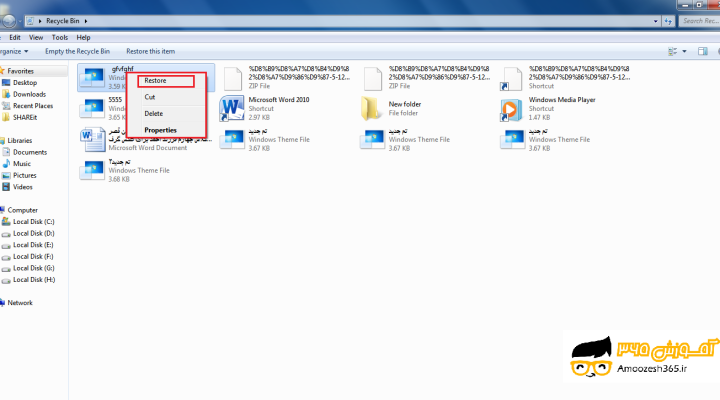
Task: Open the view options dropdown arrow
Action: pos(684,51)
